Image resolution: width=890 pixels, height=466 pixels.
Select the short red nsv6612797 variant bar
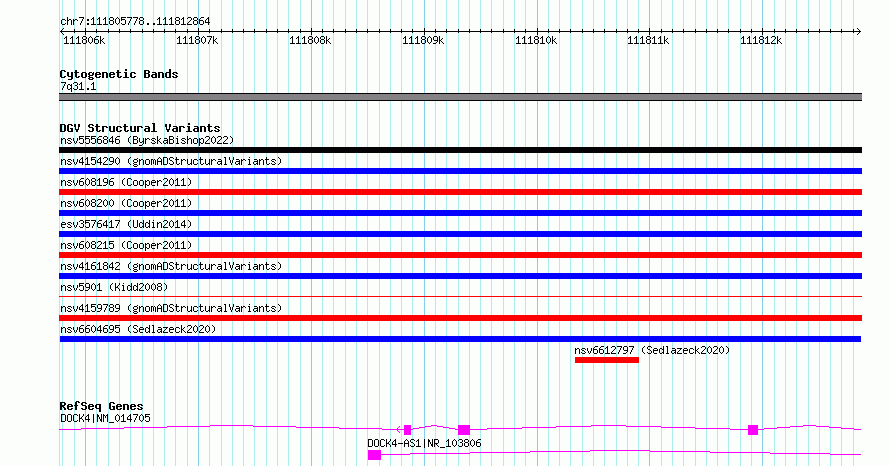point(607,360)
